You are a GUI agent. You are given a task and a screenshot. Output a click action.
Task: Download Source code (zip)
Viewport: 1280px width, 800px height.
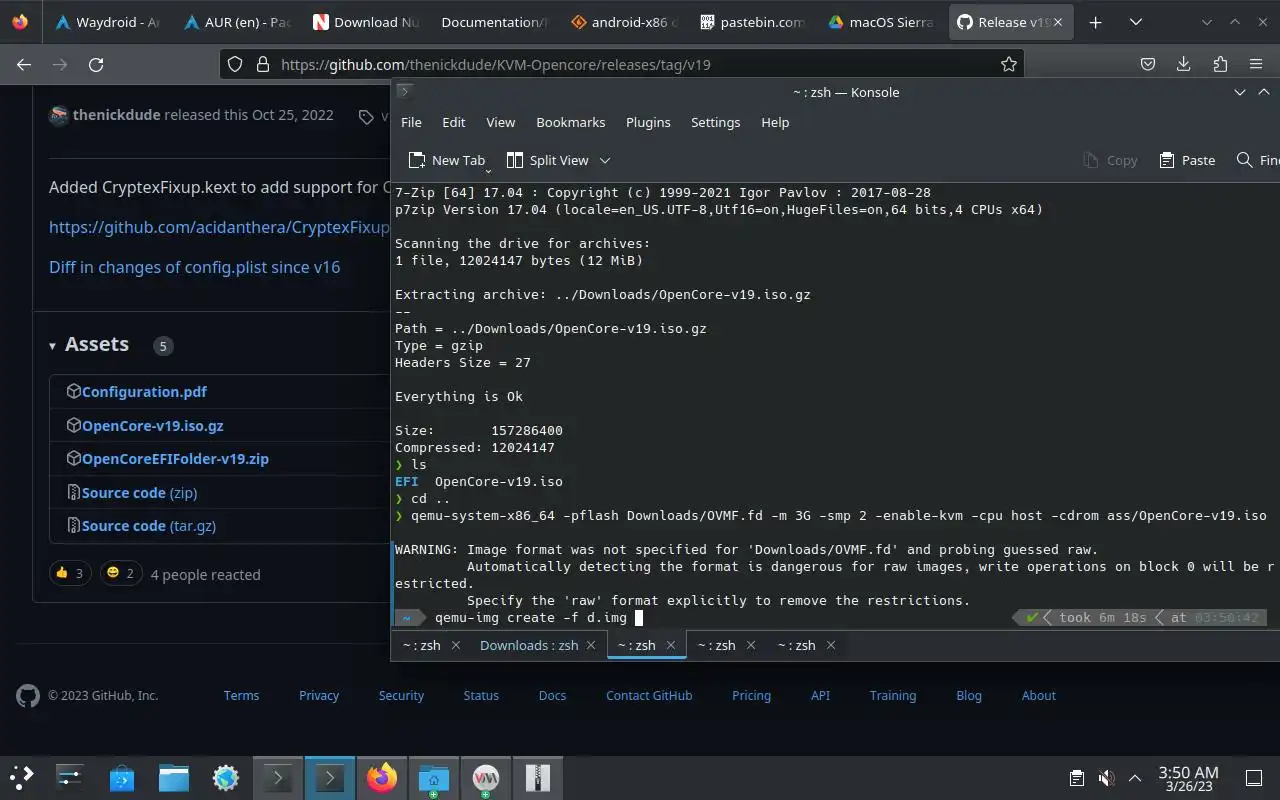139,492
